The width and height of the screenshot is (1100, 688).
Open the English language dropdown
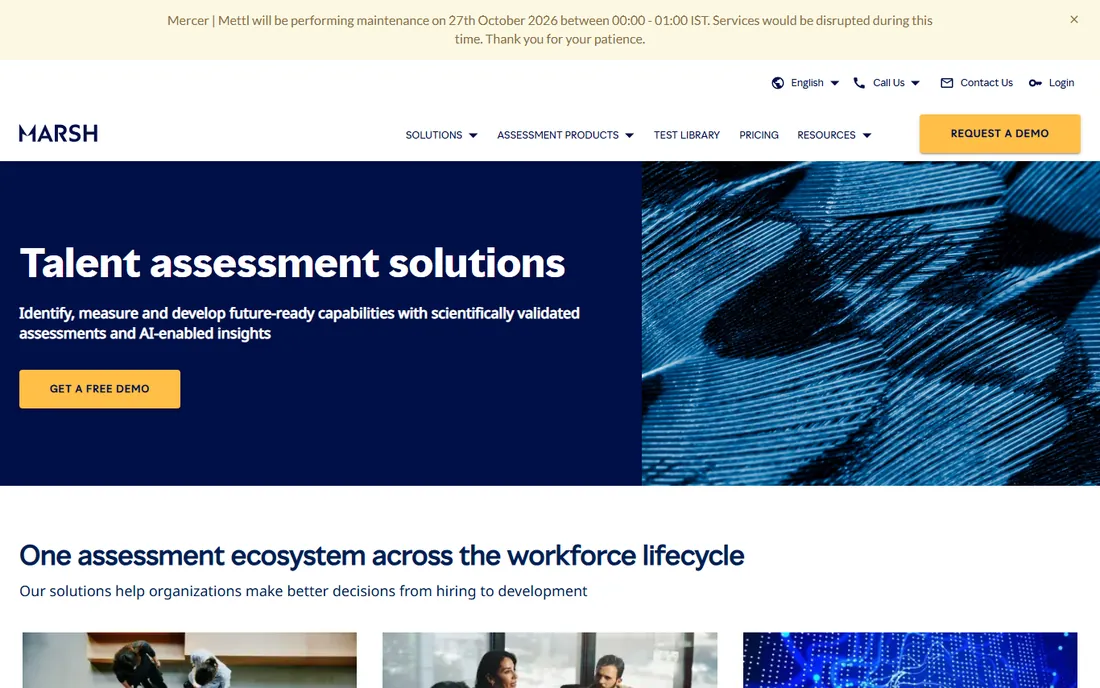click(807, 83)
